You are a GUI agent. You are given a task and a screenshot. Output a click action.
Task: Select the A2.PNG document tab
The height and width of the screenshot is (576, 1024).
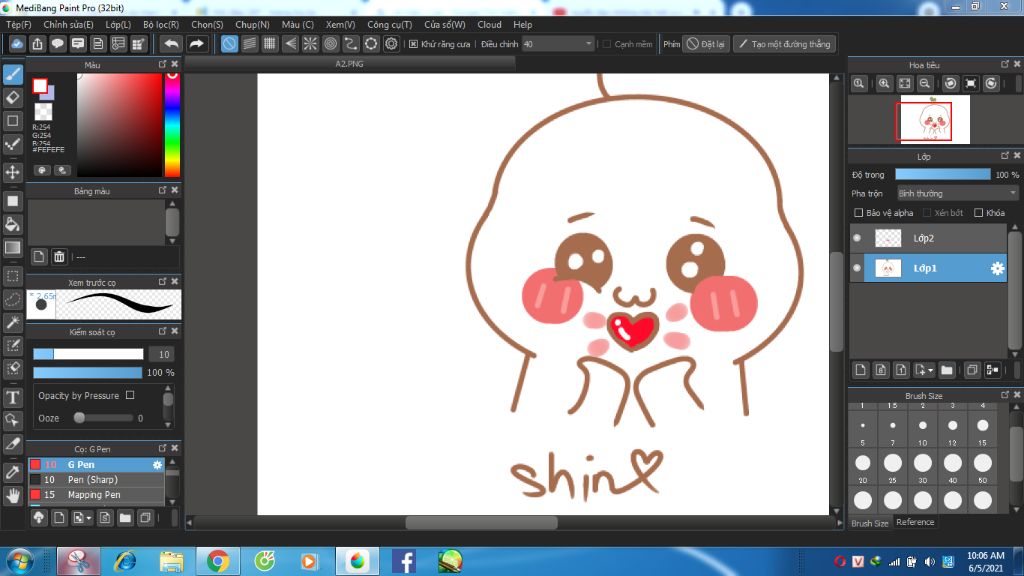tap(350, 64)
